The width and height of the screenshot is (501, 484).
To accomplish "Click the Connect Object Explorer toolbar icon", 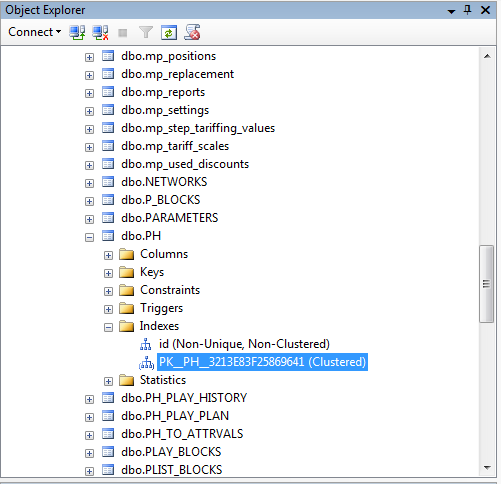I will (x=77, y=33).
